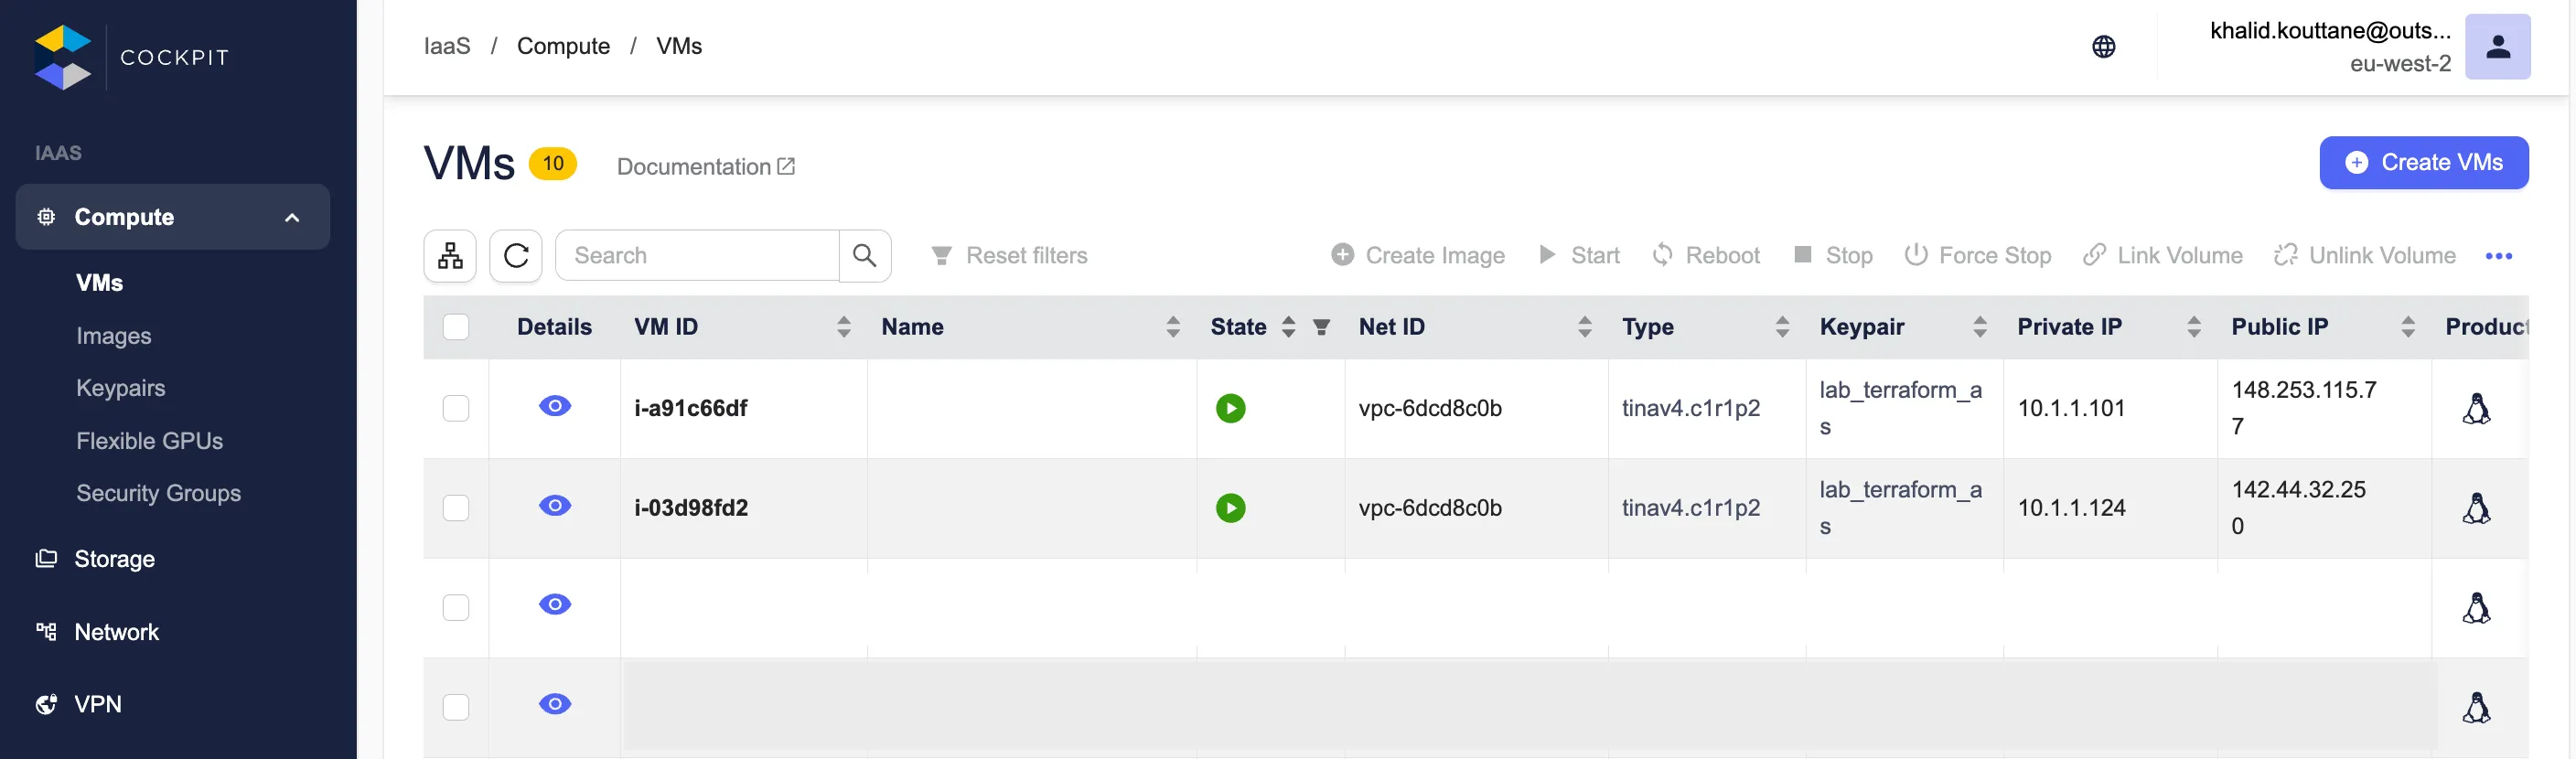Viewport: 2576px width, 759px height.
Task: Click the Linux icon for i-a91c66df
Action: (x=2475, y=409)
